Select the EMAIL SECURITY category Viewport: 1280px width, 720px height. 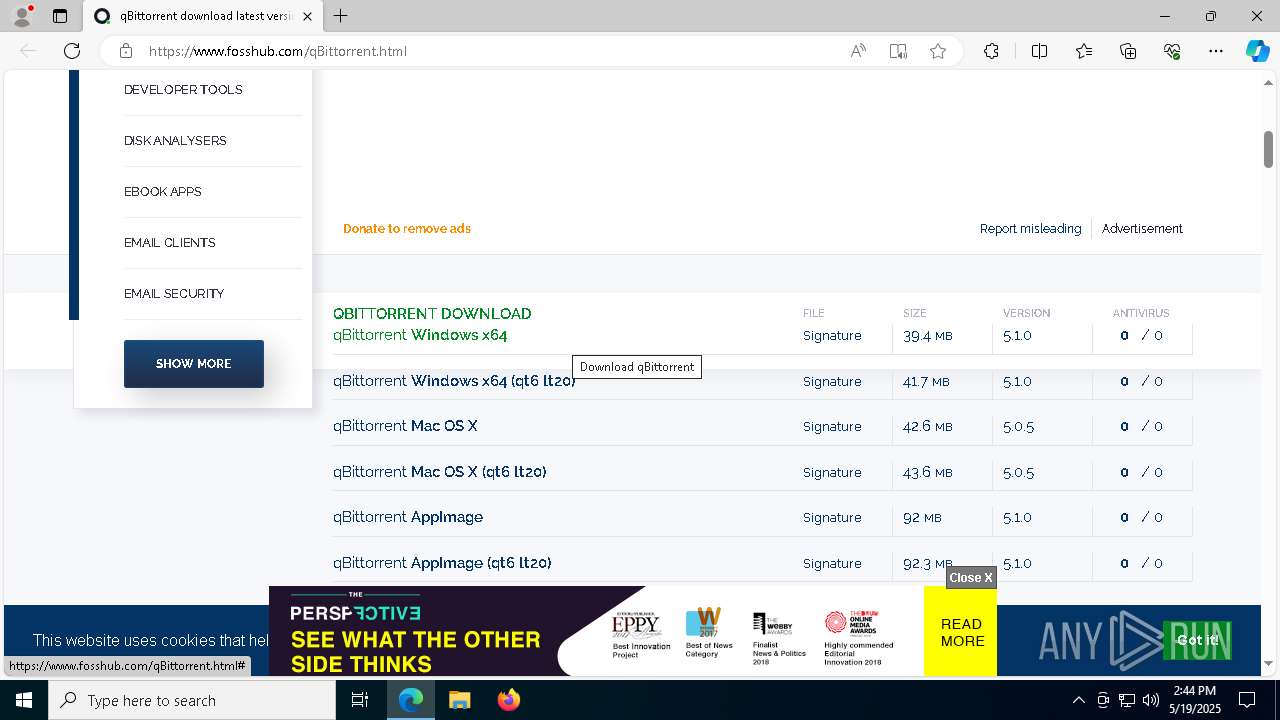pos(174,294)
